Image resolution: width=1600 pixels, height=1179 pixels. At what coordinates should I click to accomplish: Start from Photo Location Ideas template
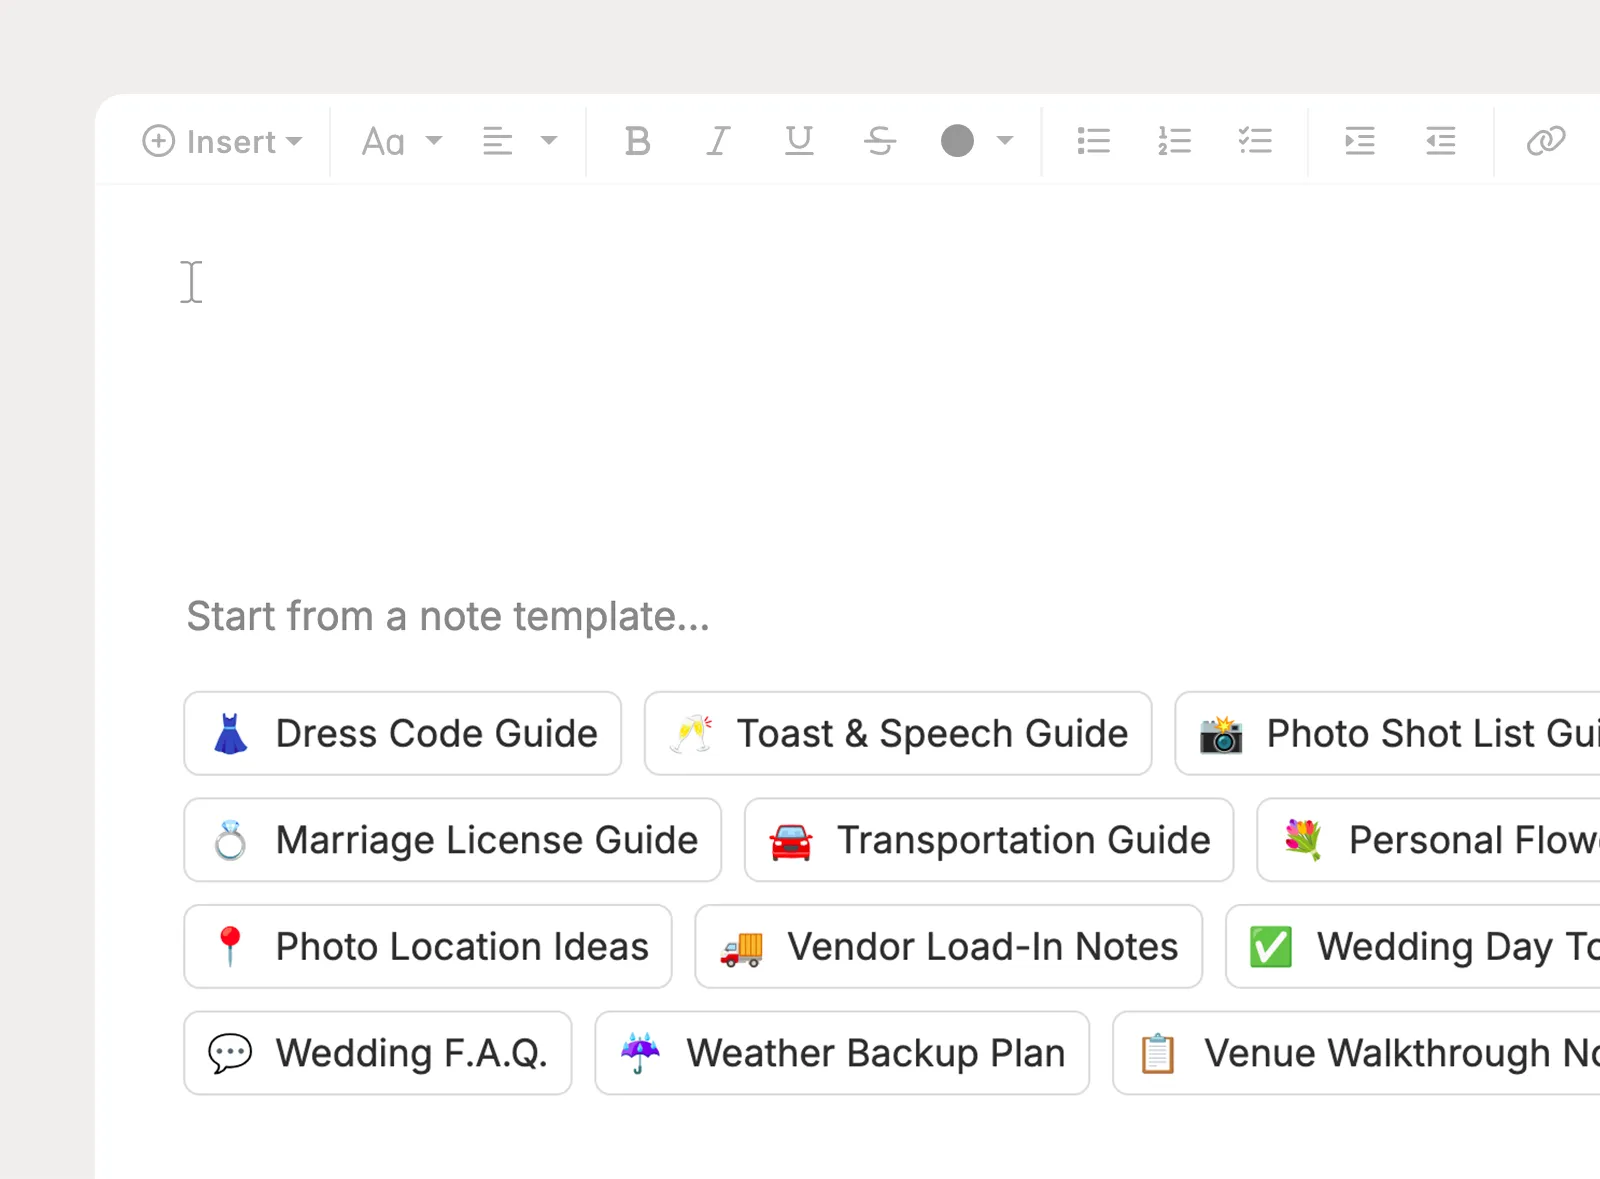pos(428,947)
